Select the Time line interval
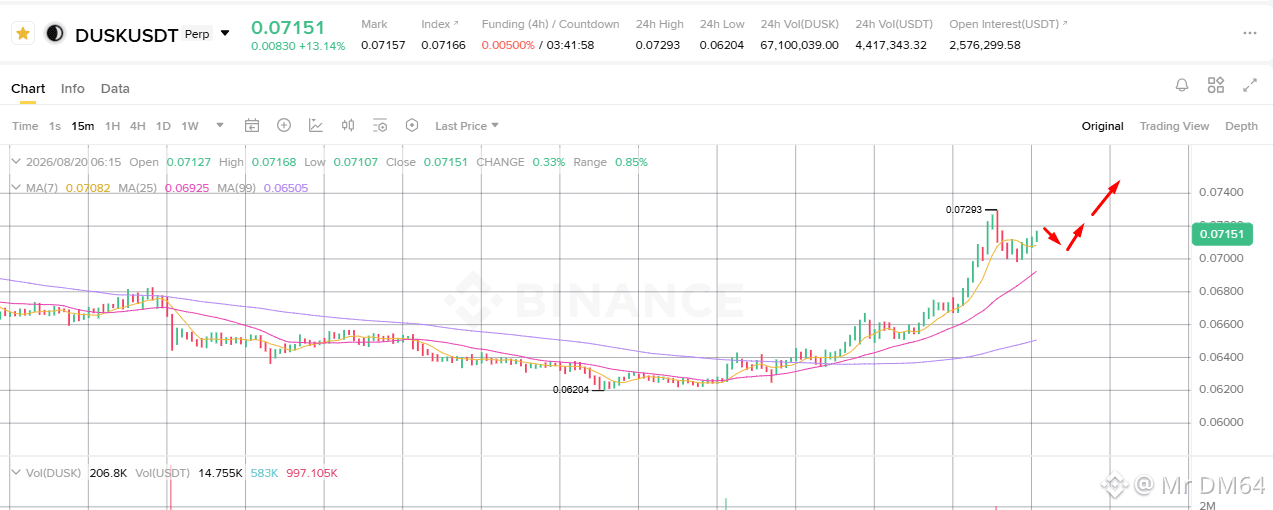Image resolution: width=1273 pixels, height=510 pixels. 25,126
